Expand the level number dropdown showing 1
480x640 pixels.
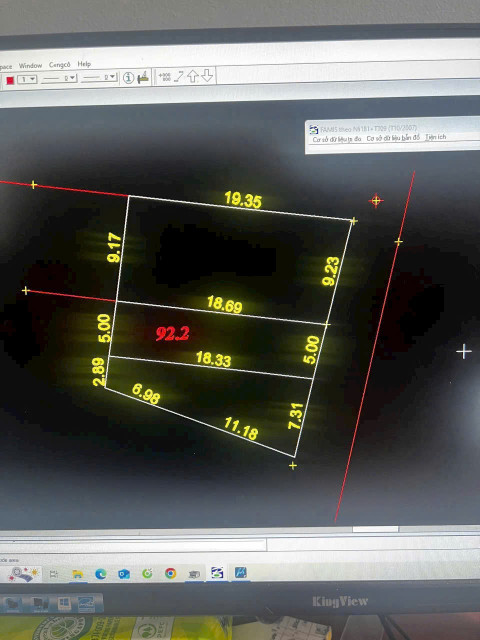[x=27, y=80]
